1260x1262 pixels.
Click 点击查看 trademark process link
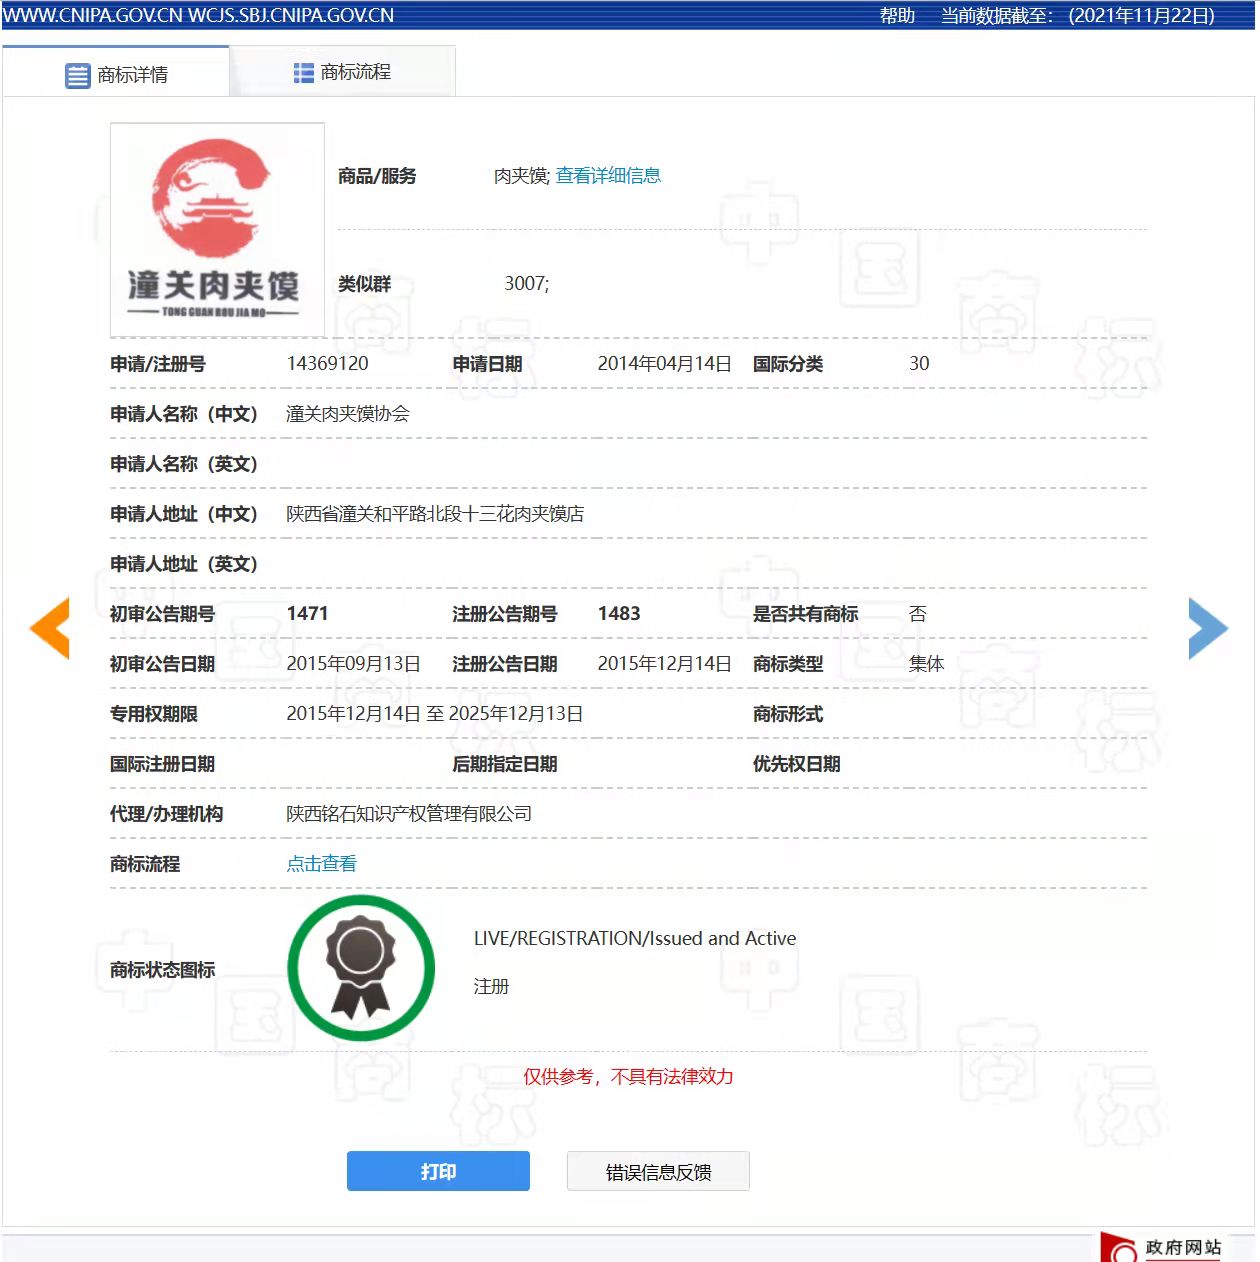322,864
